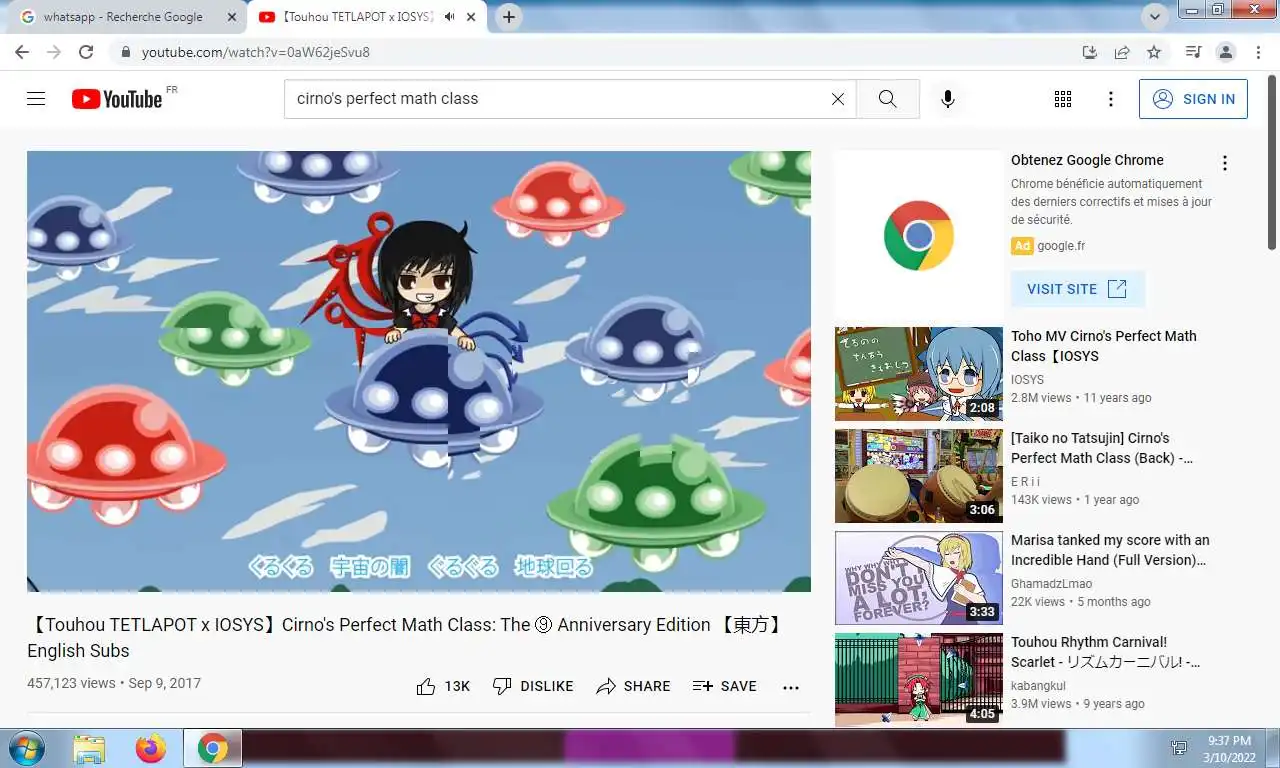Image resolution: width=1280 pixels, height=768 pixels.
Task: Click the magnifier search button
Action: click(x=887, y=99)
